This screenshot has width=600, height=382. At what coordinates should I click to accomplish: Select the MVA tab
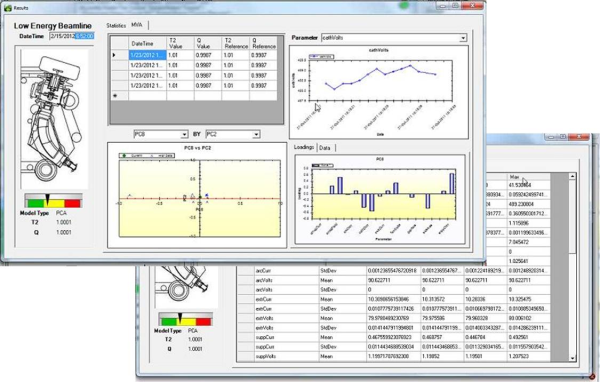137,25
